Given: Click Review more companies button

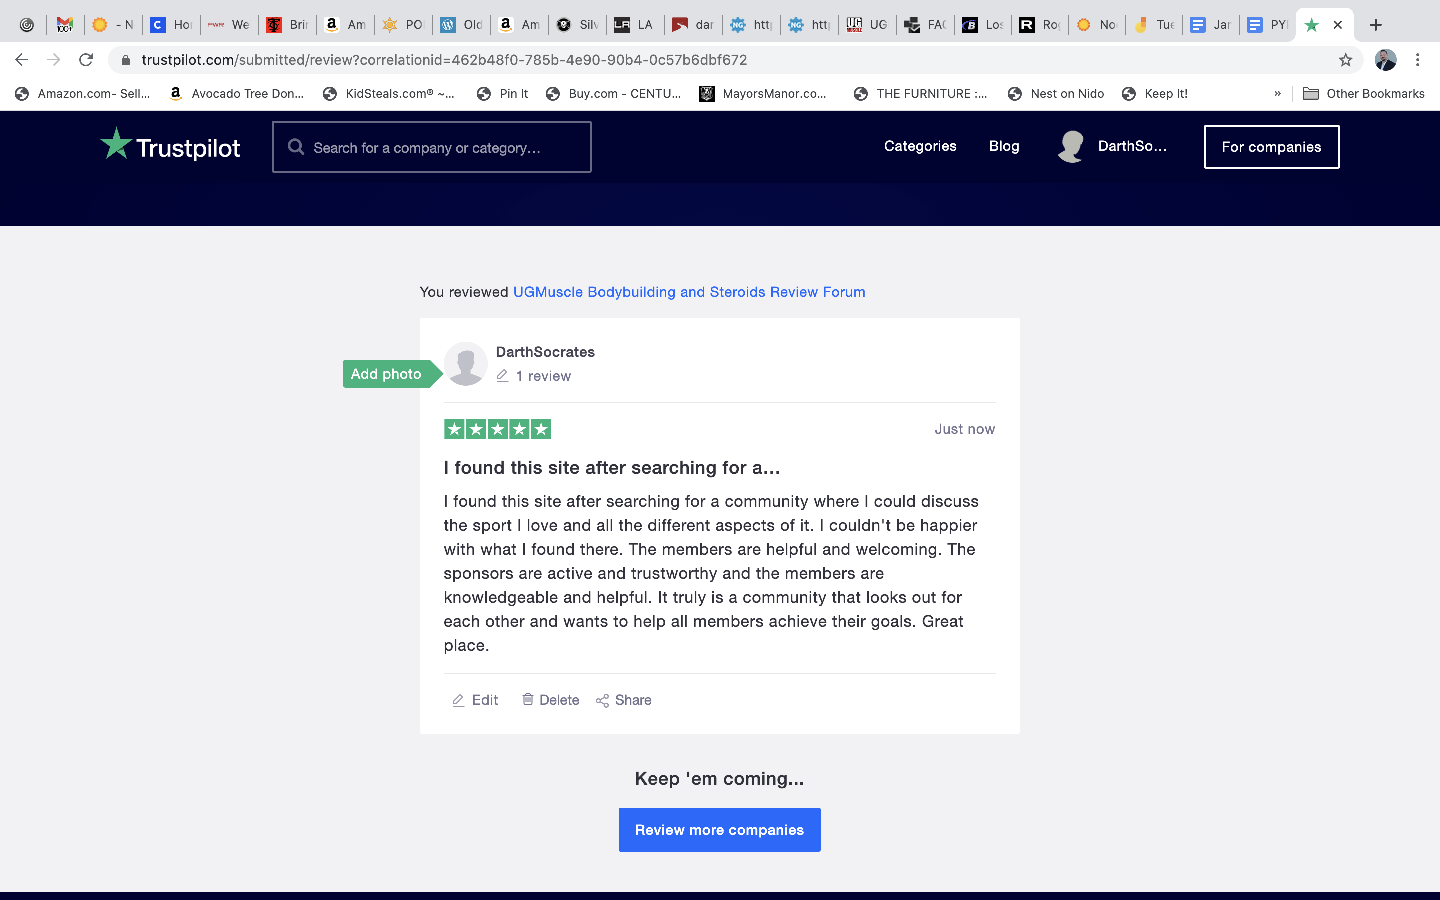Looking at the screenshot, I should coord(719,830).
